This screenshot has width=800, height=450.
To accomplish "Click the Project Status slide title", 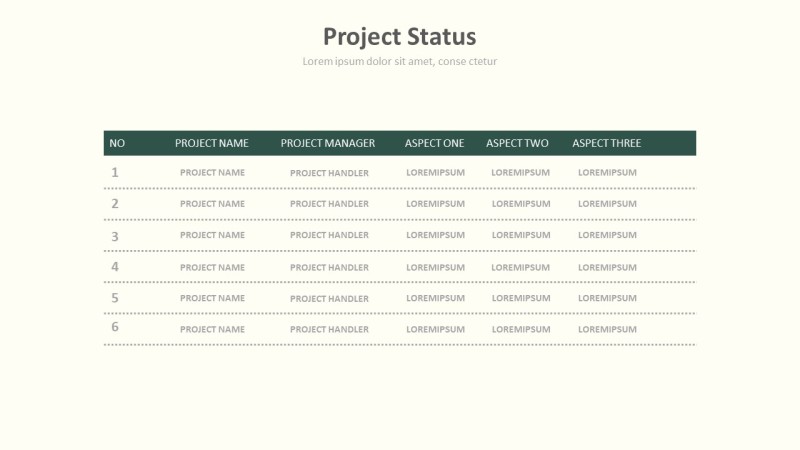I will (x=399, y=37).
